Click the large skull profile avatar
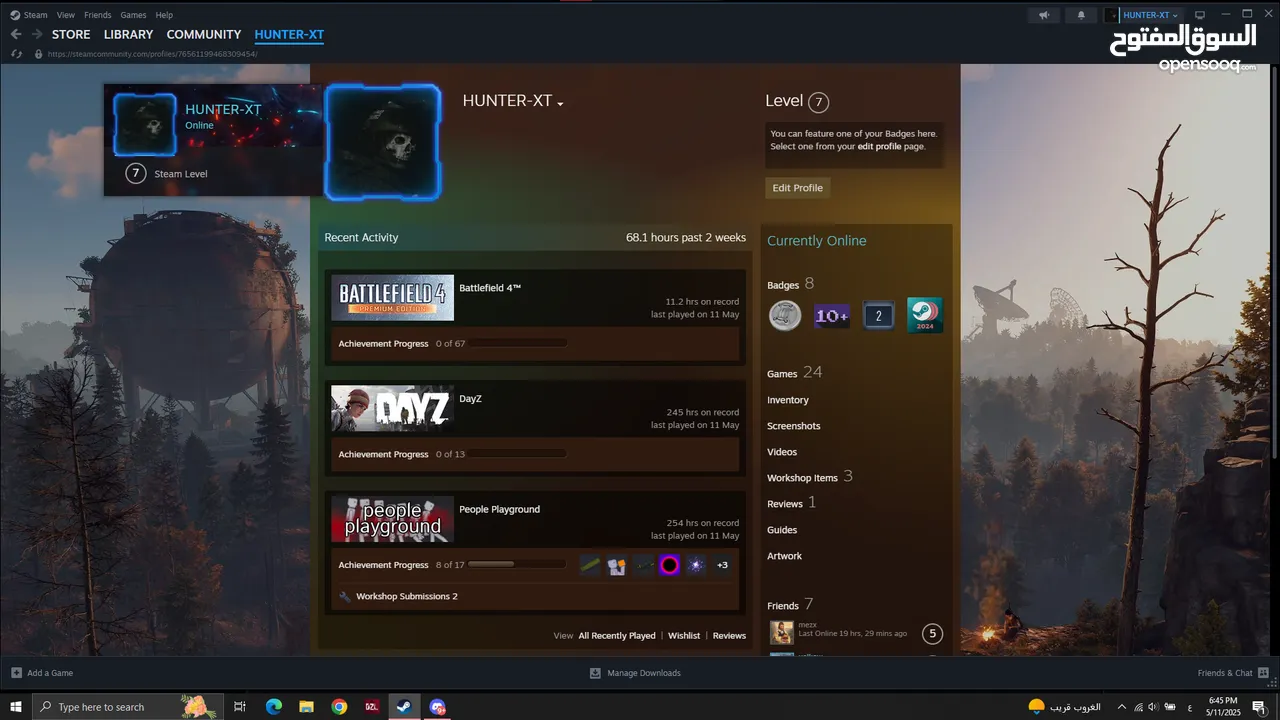 (383, 142)
